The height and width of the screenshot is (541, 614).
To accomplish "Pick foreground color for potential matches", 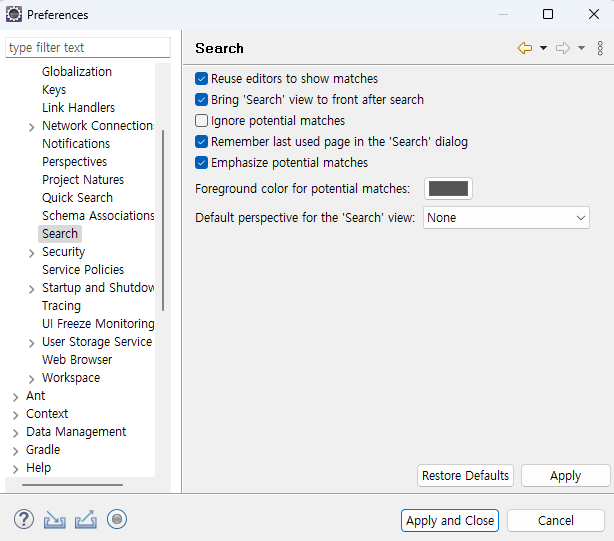I will pyautogui.click(x=448, y=189).
